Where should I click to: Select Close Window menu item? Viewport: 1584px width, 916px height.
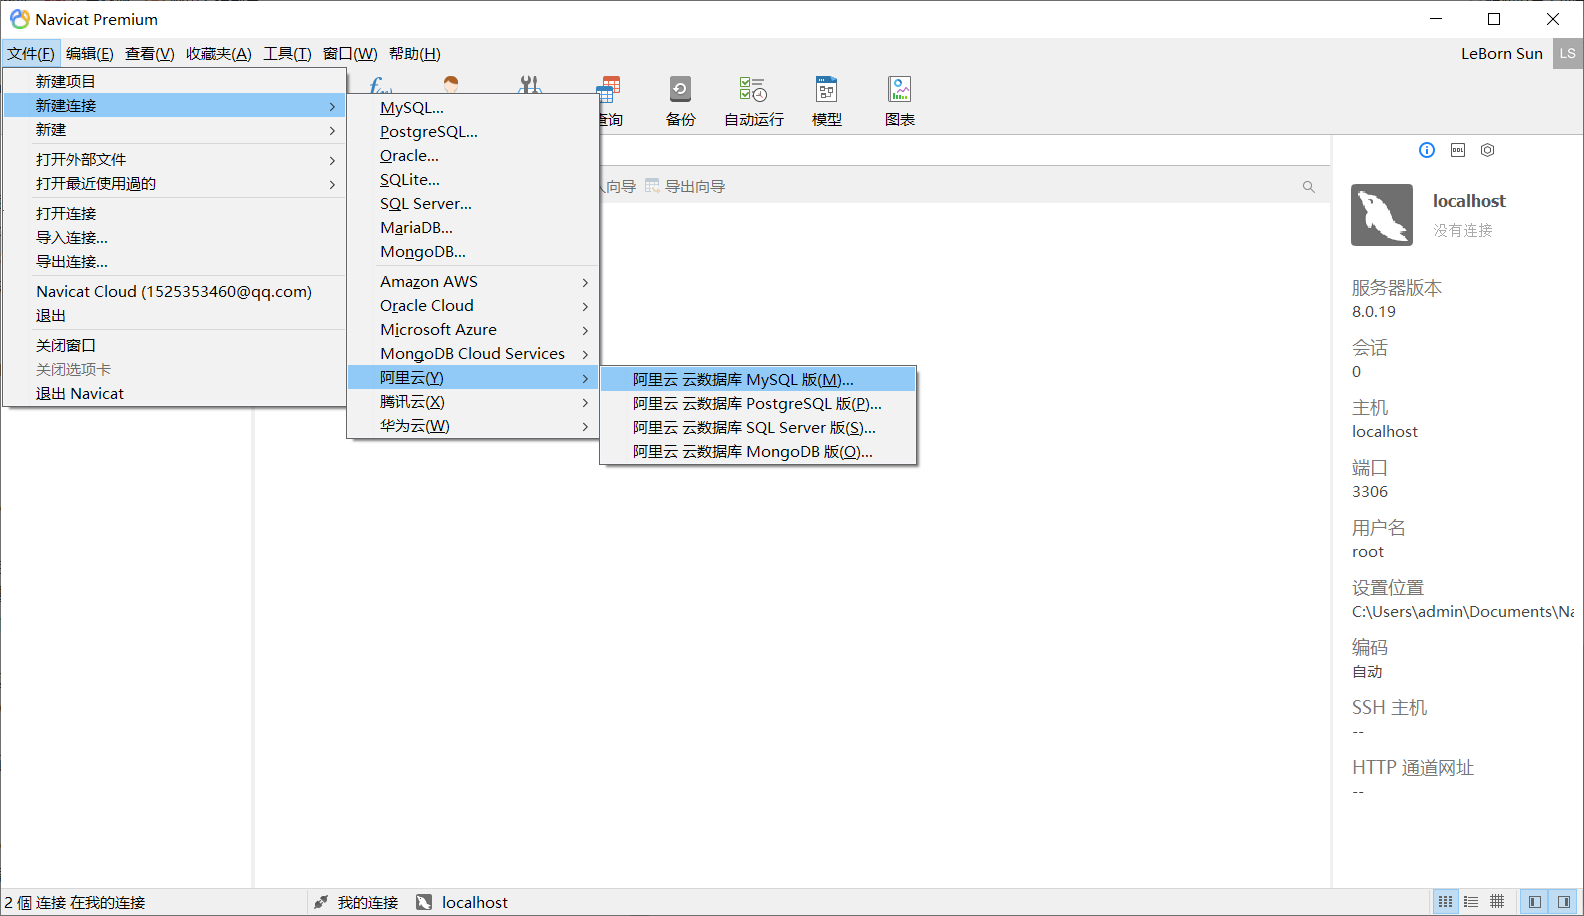pyautogui.click(x=175, y=346)
